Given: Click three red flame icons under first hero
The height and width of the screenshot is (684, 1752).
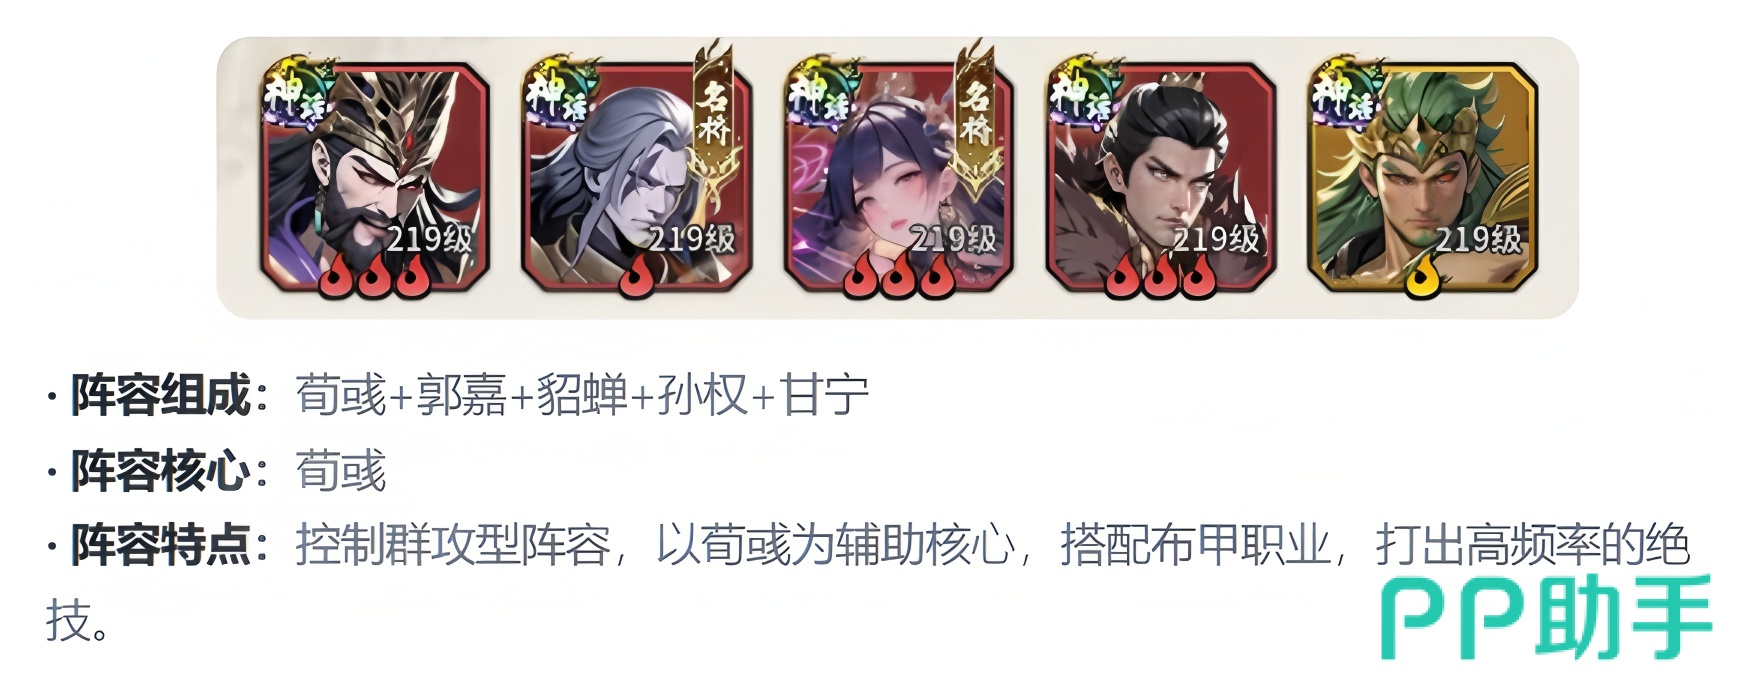Looking at the screenshot, I should tap(375, 277).
